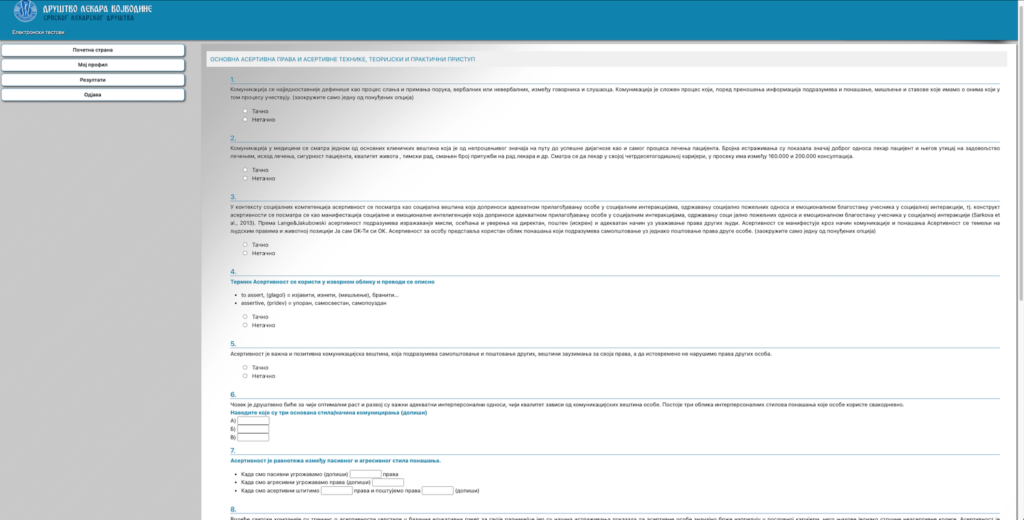Image resolution: width=1024 pixels, height=520 pixels.
Task: Click answer field А) in question 6
Action: point(253,421)
